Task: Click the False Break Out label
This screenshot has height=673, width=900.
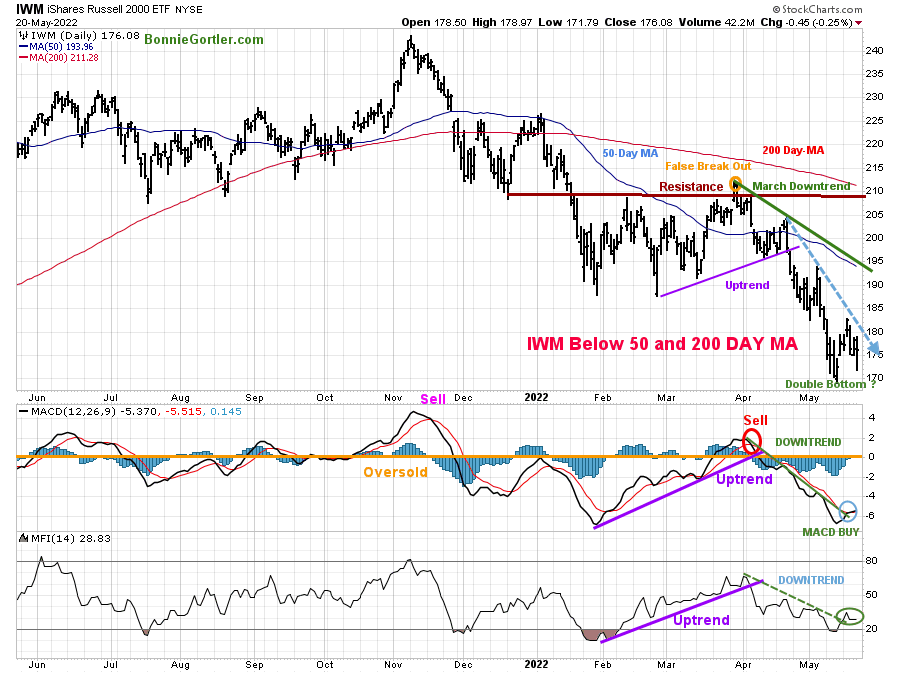Action: (708, 166)
